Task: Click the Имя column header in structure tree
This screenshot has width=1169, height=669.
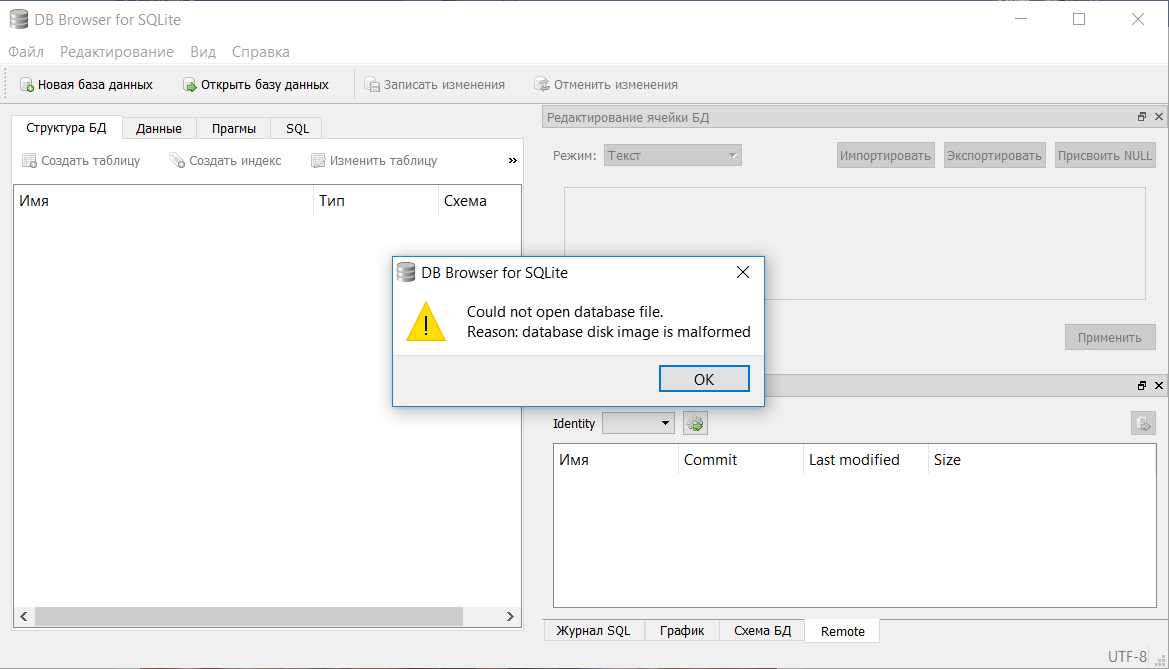Action: (x=163, y=201)
